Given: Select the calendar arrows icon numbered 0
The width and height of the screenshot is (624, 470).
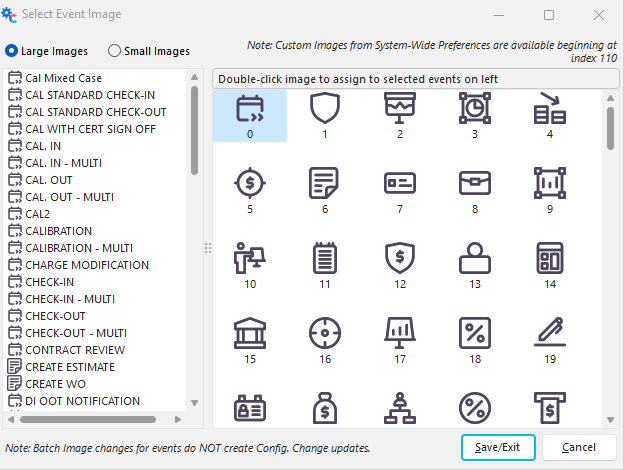Looking at the screenshot, I should [250, 108].
